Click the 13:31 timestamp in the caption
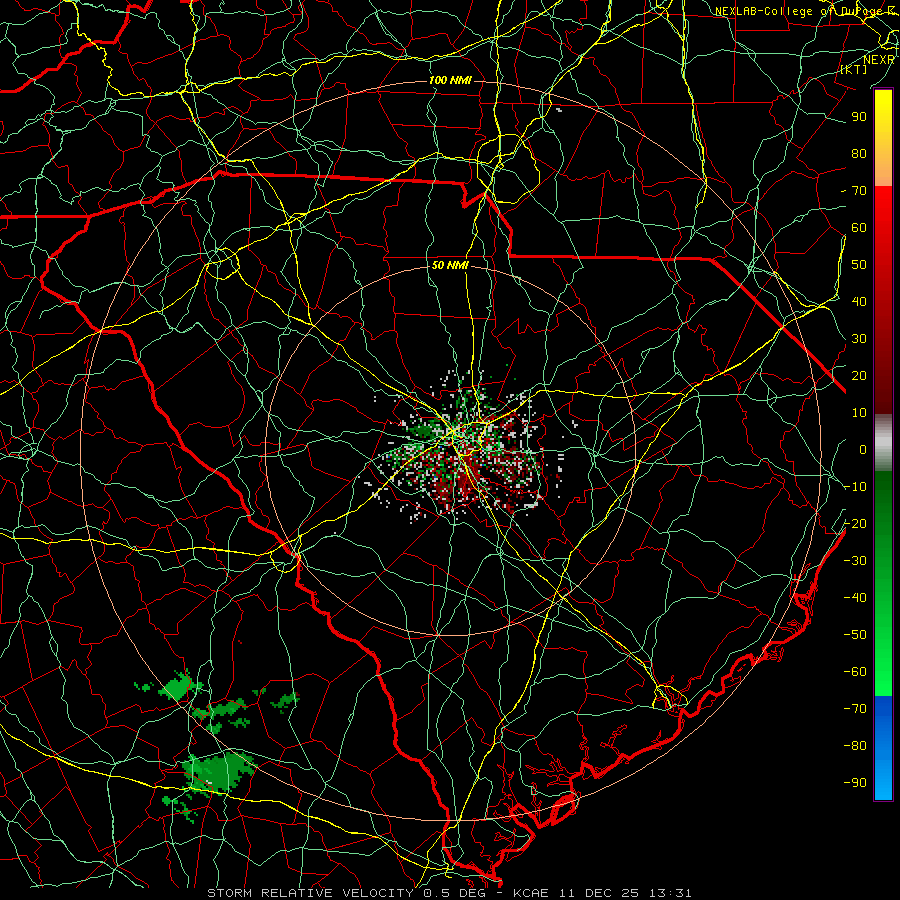This screenshot has height=900, width=900. pos(670,893)
